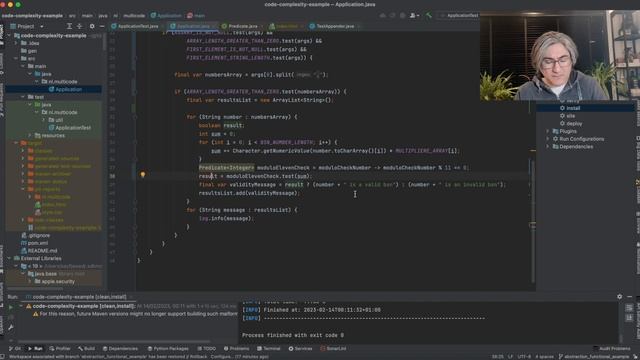640x360 pixels.
Task: Open the Profiler tool window
Action: 60,349
